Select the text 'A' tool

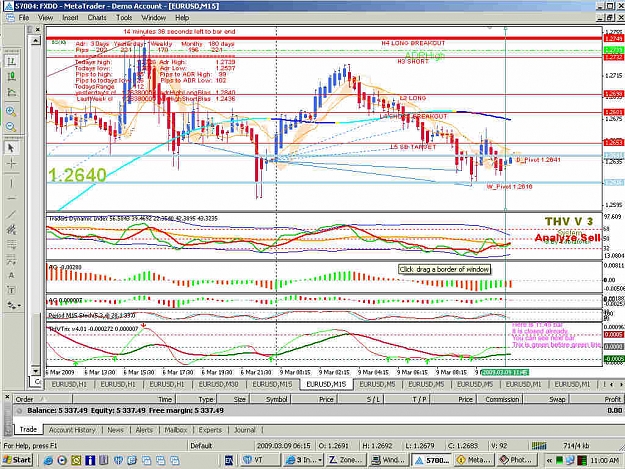[x=11, y=275]
